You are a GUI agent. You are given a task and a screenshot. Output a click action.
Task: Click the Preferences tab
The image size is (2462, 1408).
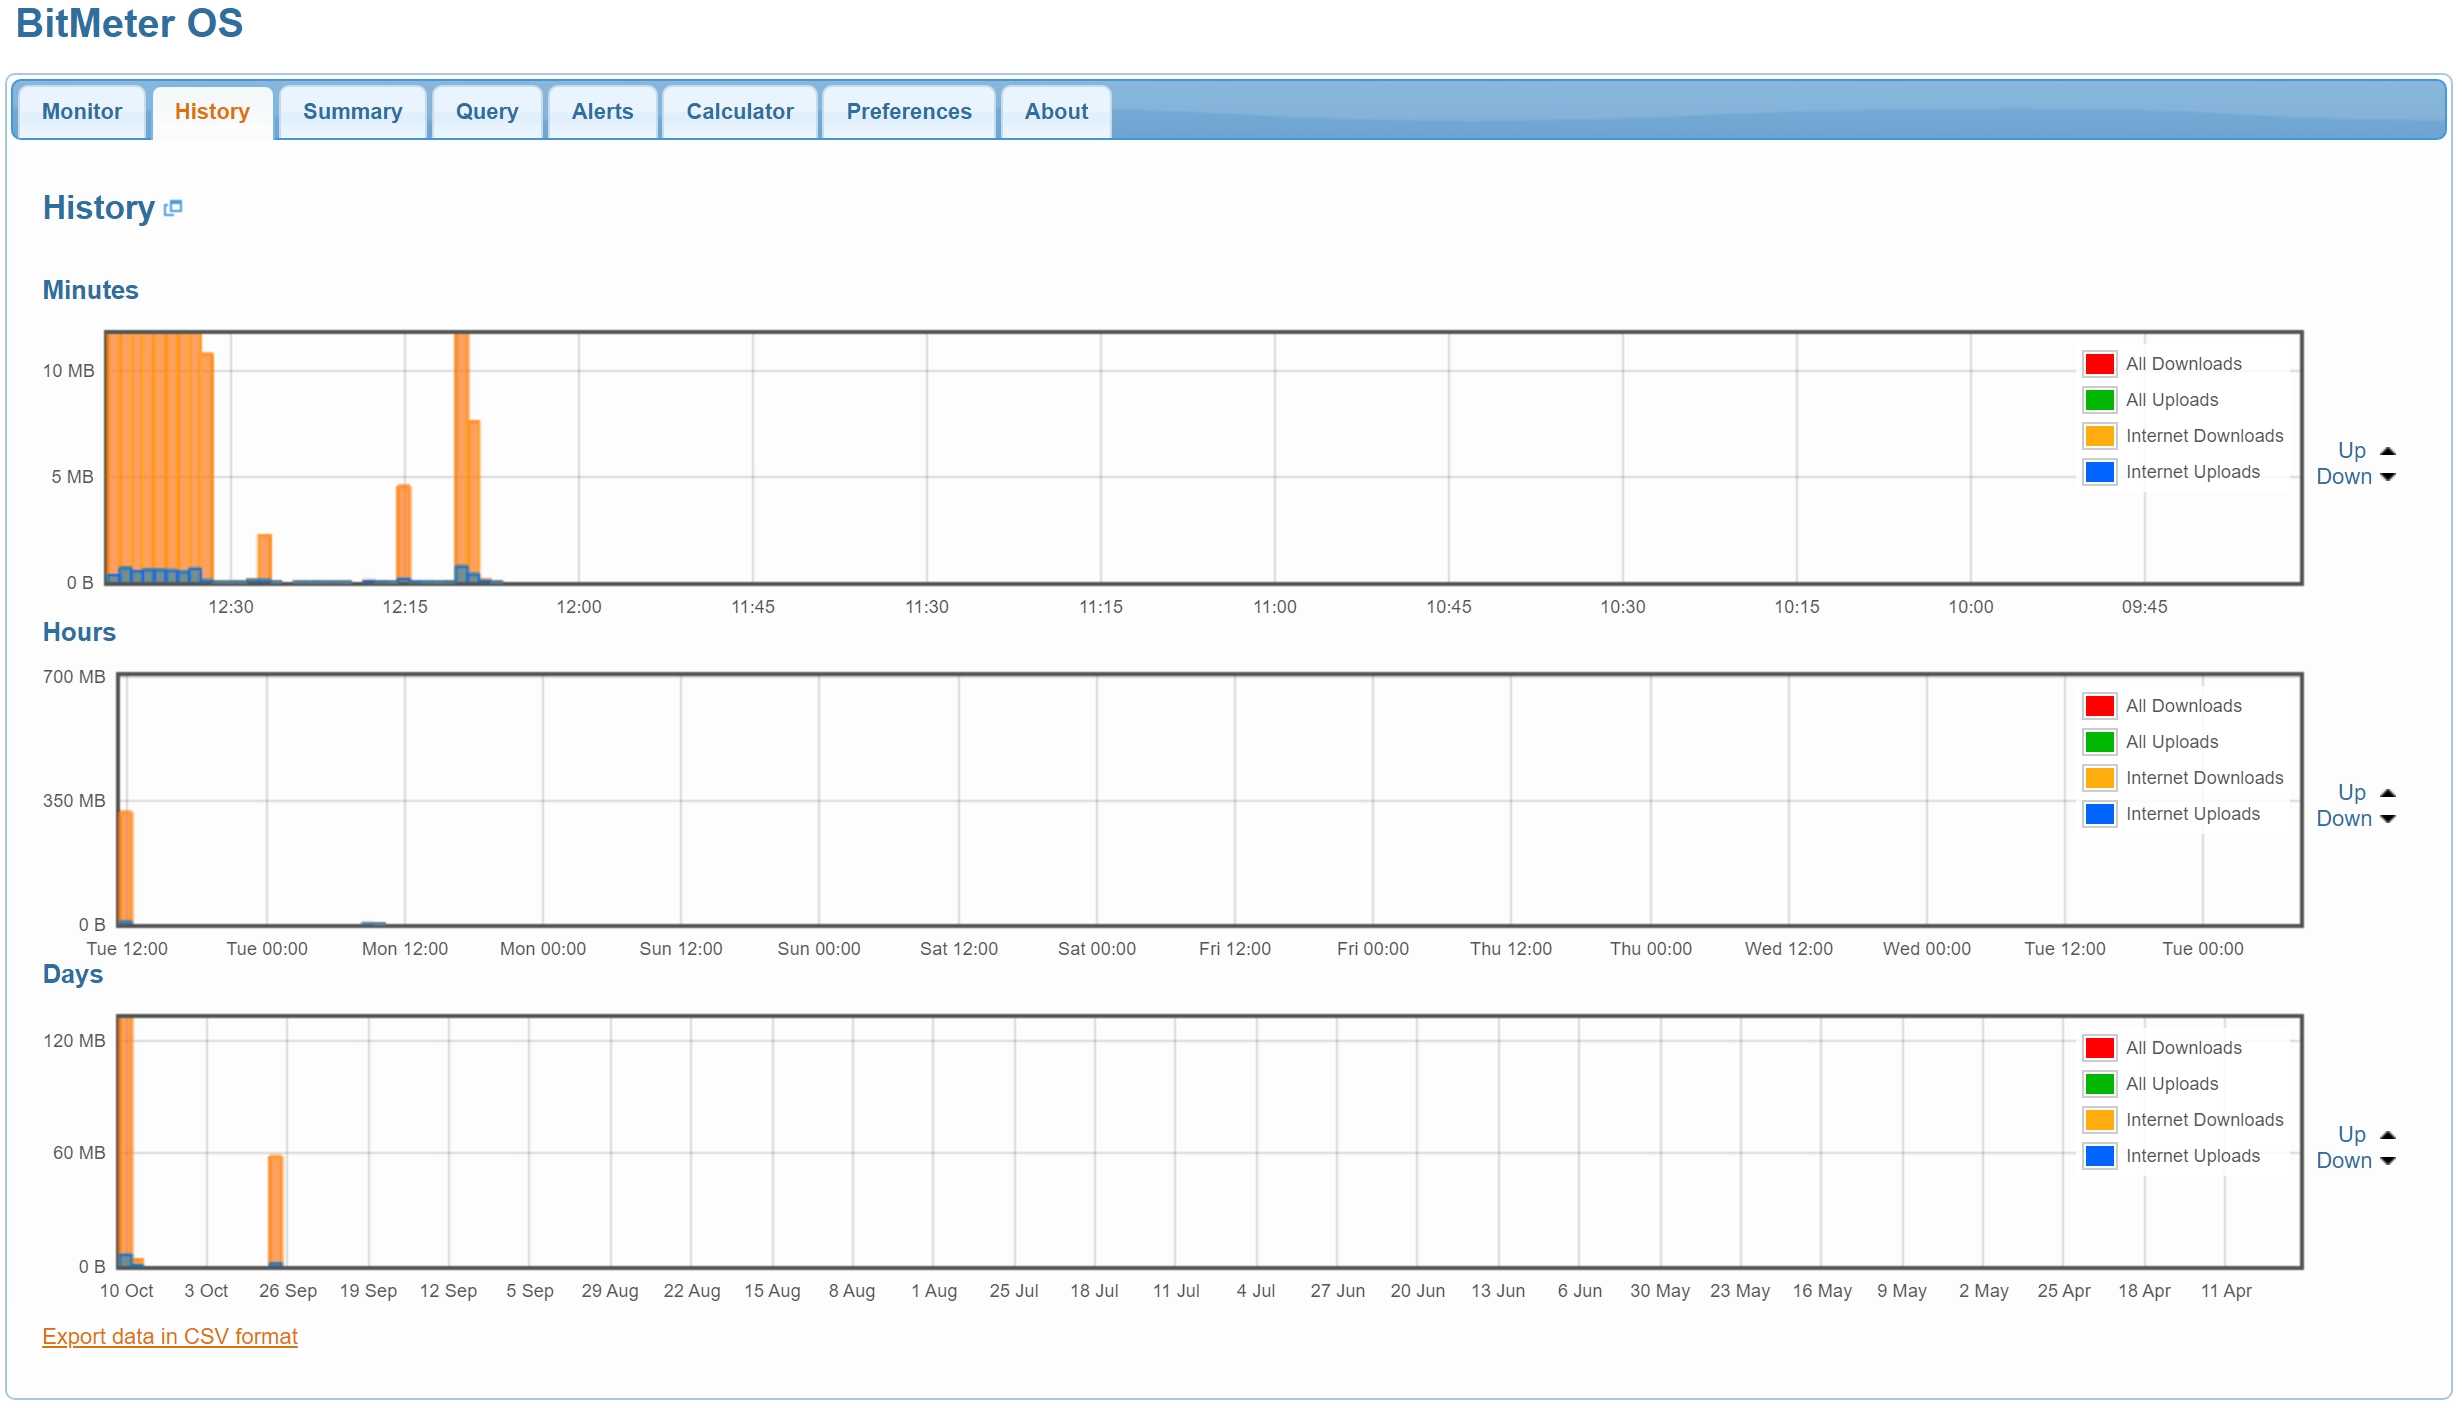(x=908, y=110)
